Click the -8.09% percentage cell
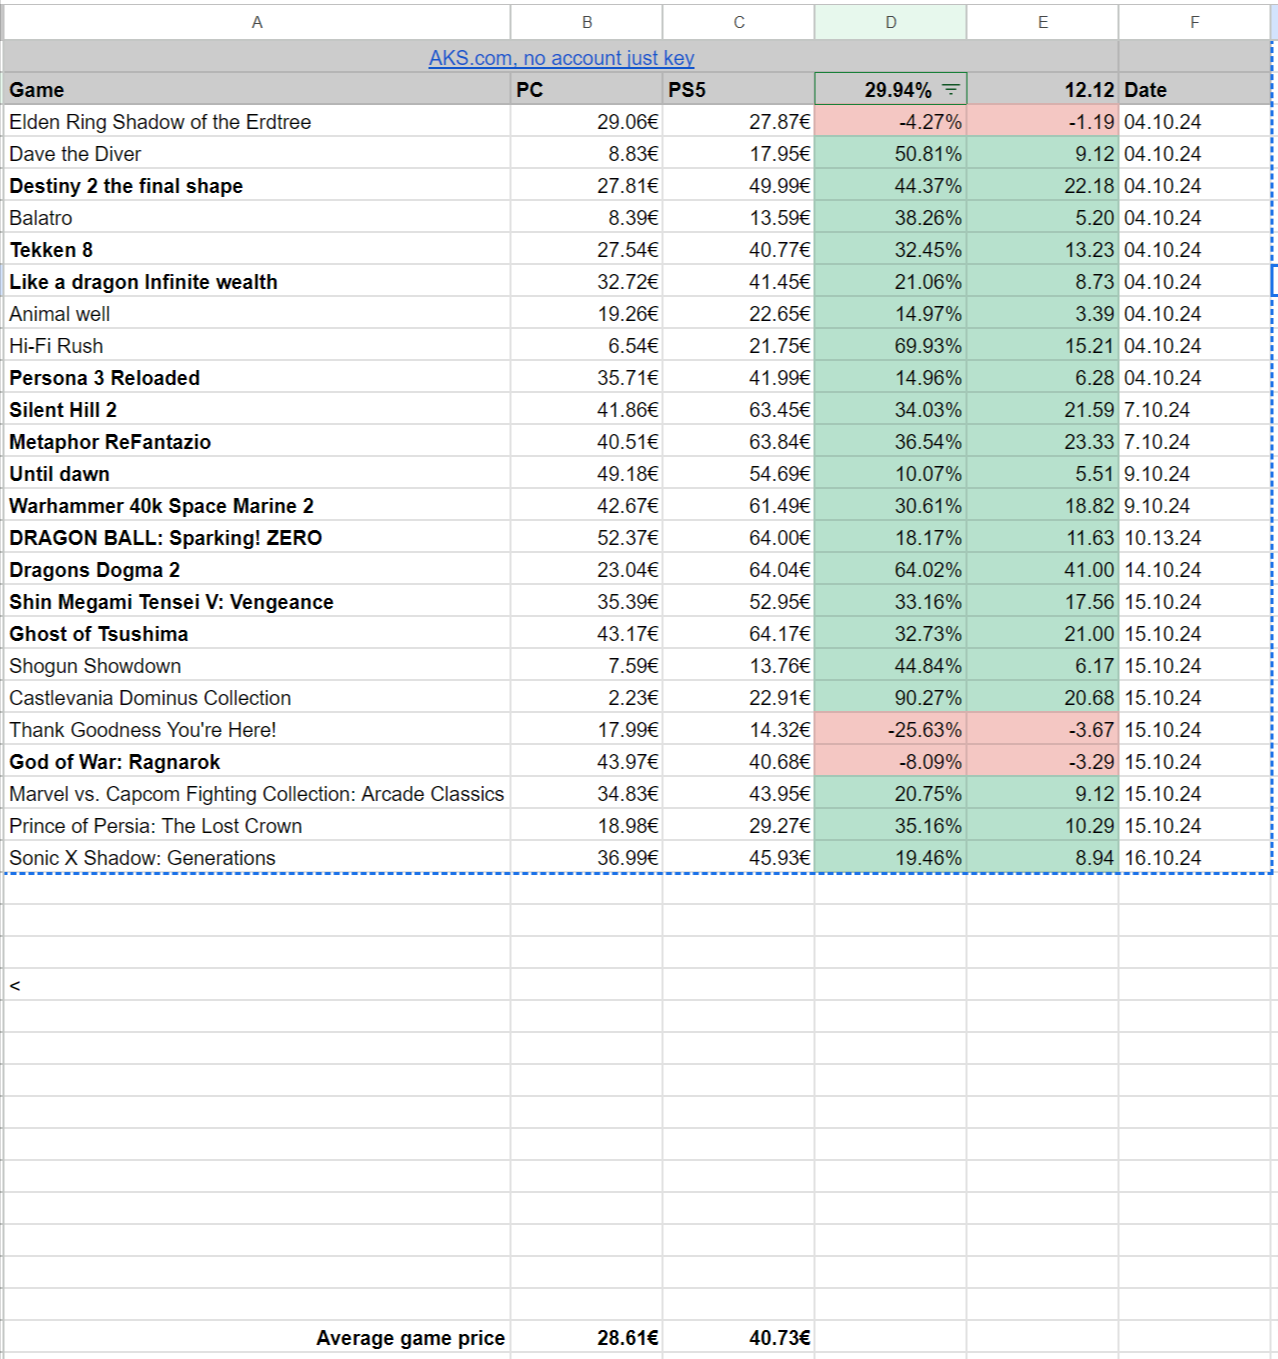This screenshot has height=1359, width=1278. [x=891, y=762]
